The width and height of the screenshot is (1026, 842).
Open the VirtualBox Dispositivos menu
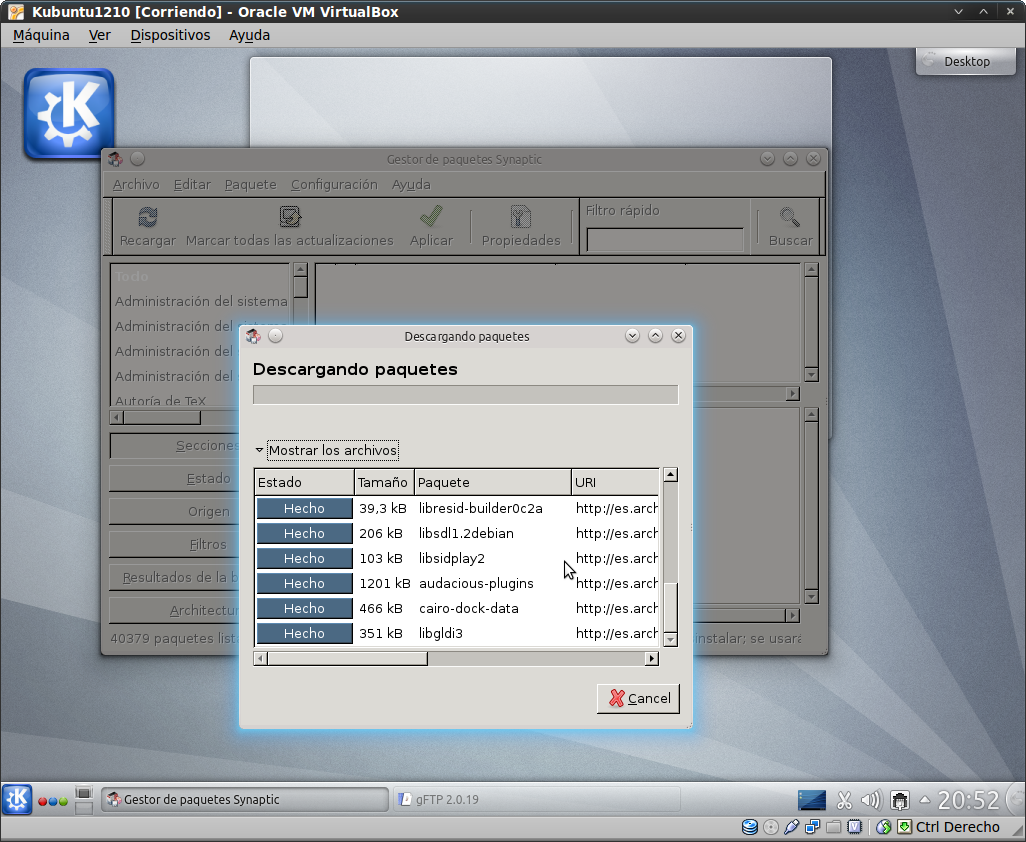(170, 35)
